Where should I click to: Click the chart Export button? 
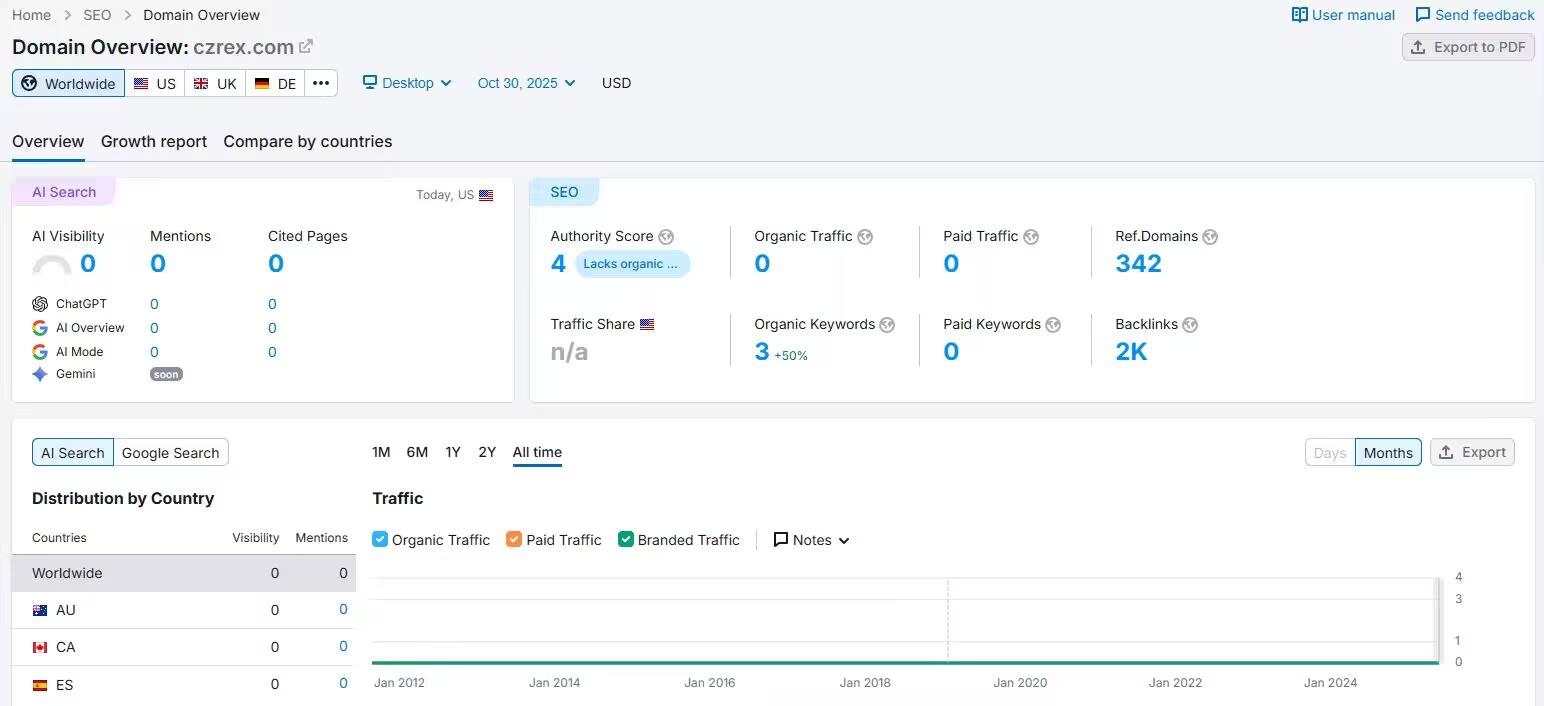(1472, 452)
